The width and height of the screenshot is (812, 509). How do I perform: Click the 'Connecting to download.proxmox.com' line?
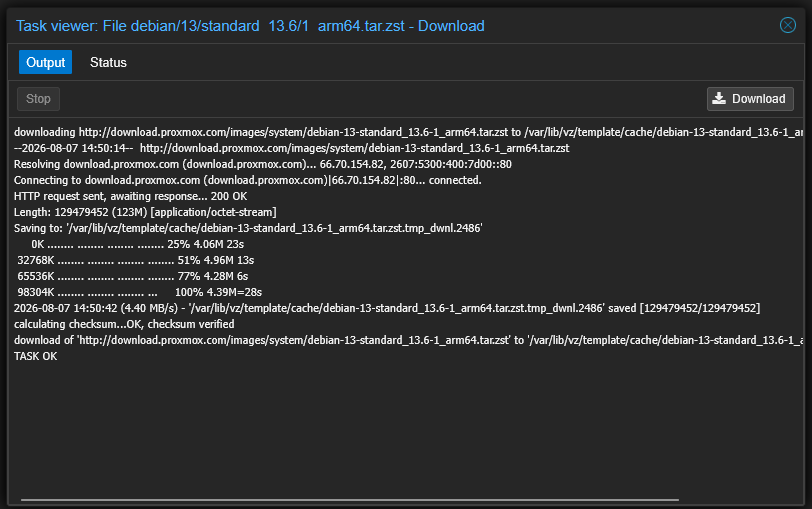[248, 180]
